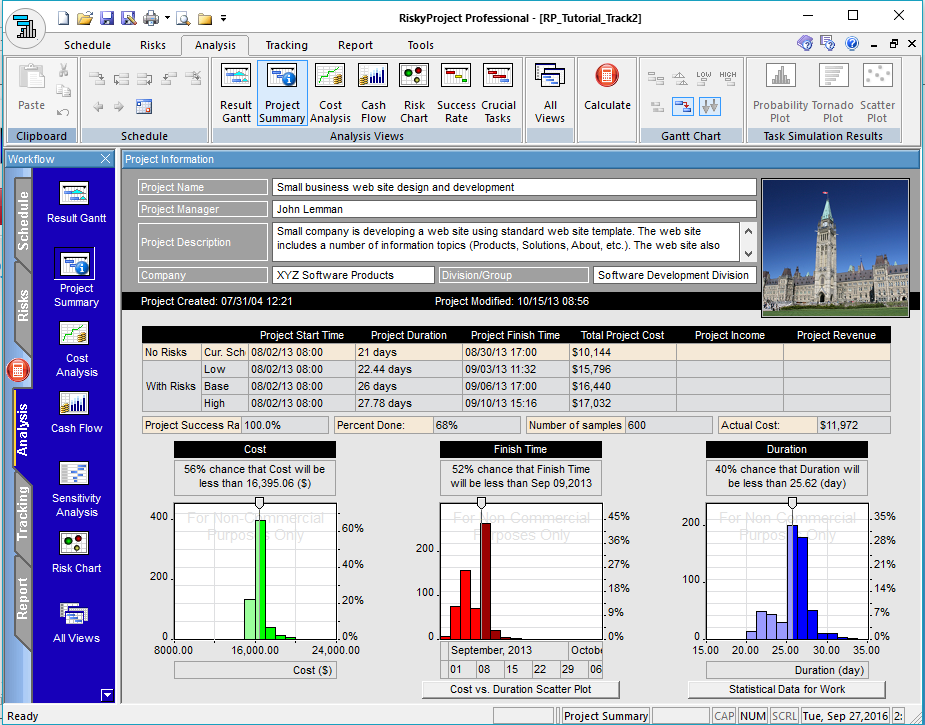This screenshot has width=925, height=725.
Task: Select vertical Schedule tab in Workflow
Action: (22, 221)
